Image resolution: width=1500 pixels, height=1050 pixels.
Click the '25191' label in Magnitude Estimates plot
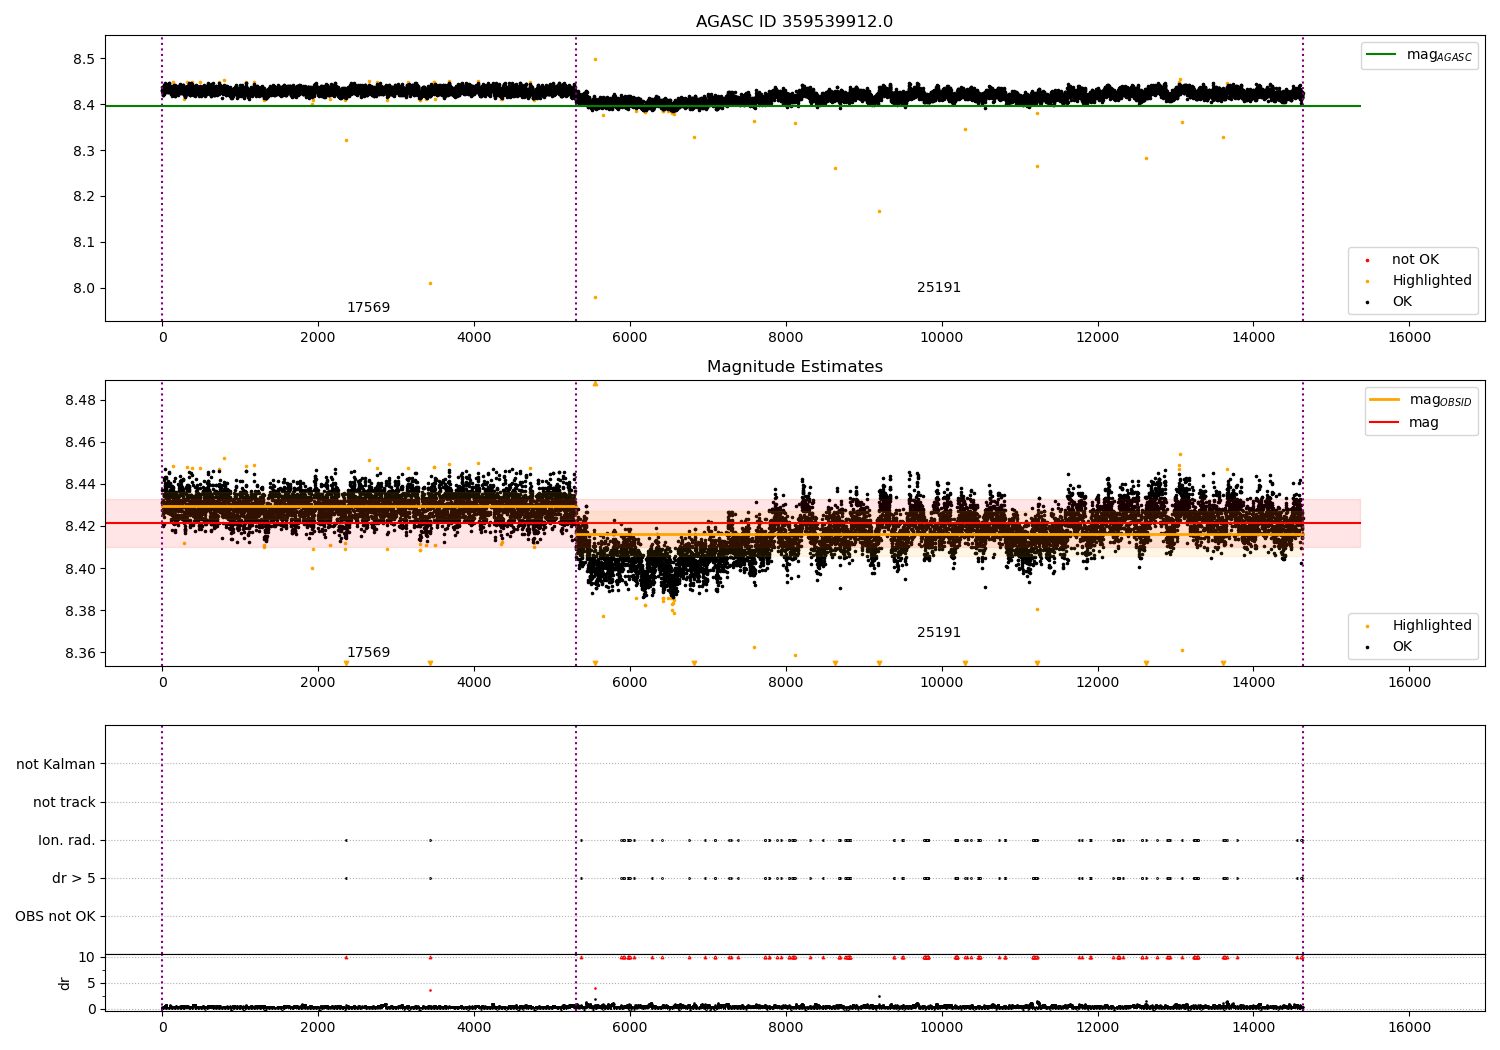click(939, 633)
